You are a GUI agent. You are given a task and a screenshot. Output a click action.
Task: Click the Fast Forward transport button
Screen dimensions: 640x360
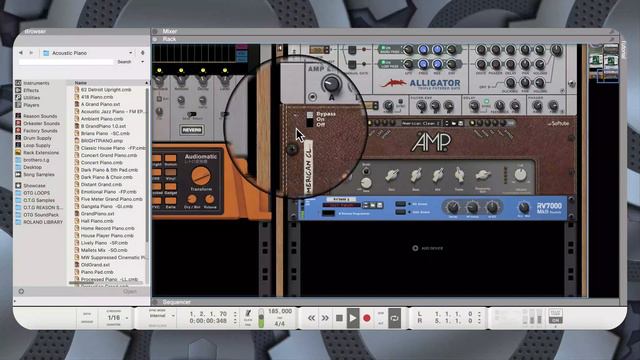coord(325,318)
